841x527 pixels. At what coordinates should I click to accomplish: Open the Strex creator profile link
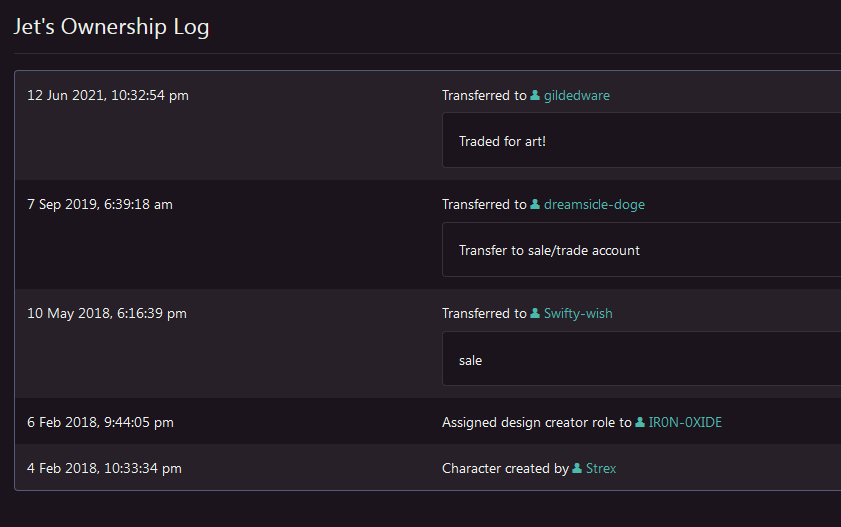[601, 469]
